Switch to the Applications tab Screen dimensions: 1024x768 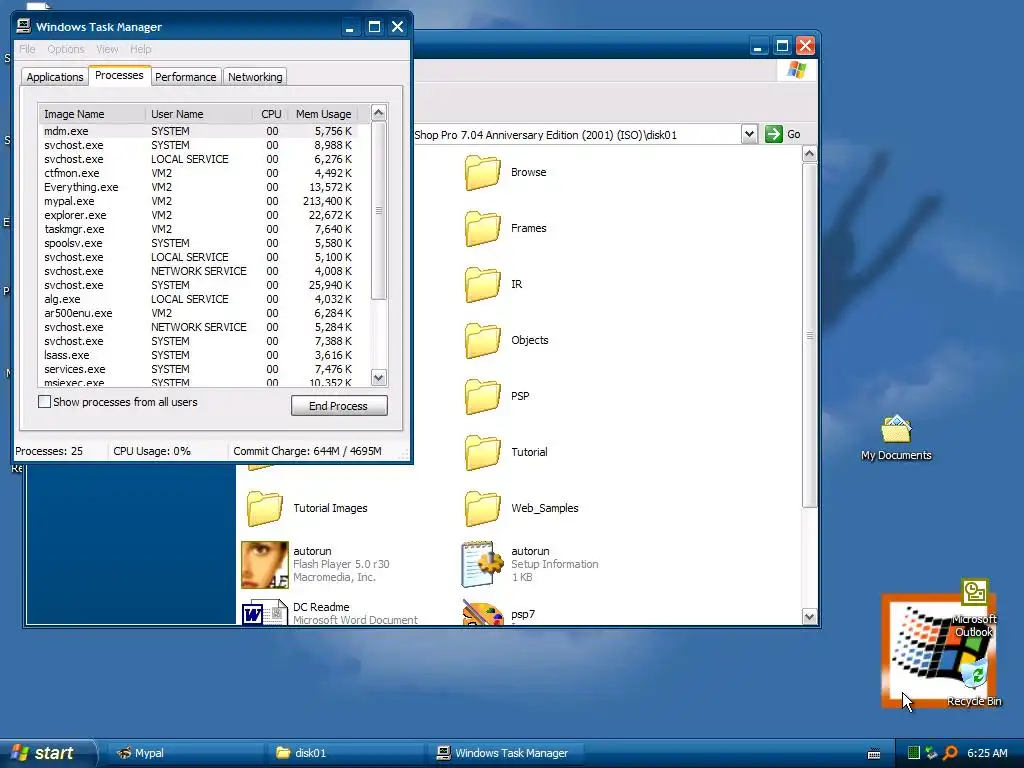55,77
